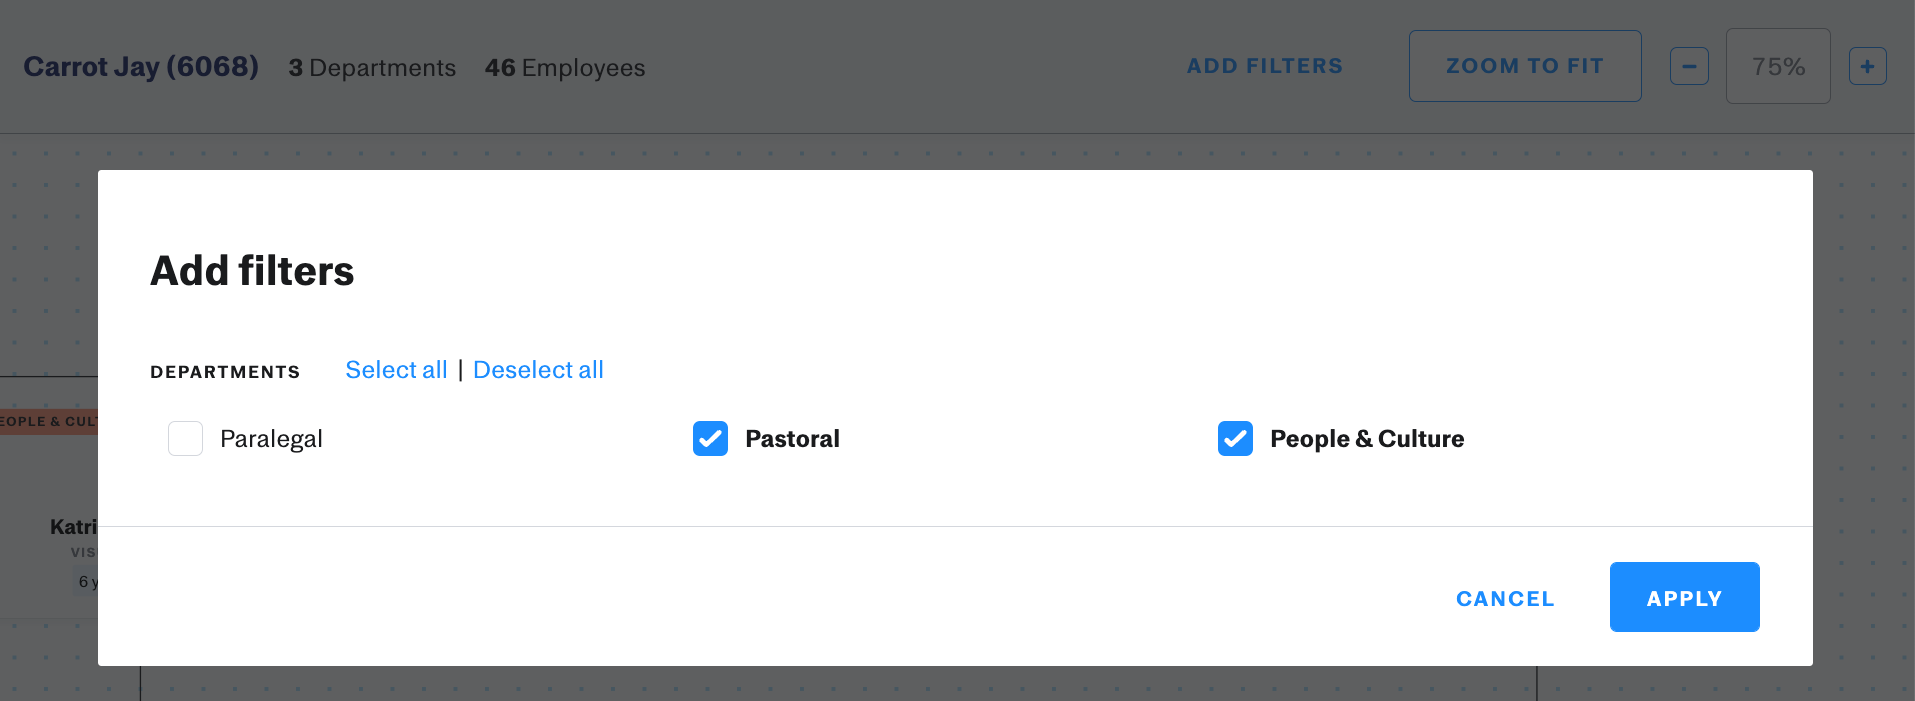Click the Deselect all link

(538, 370)
